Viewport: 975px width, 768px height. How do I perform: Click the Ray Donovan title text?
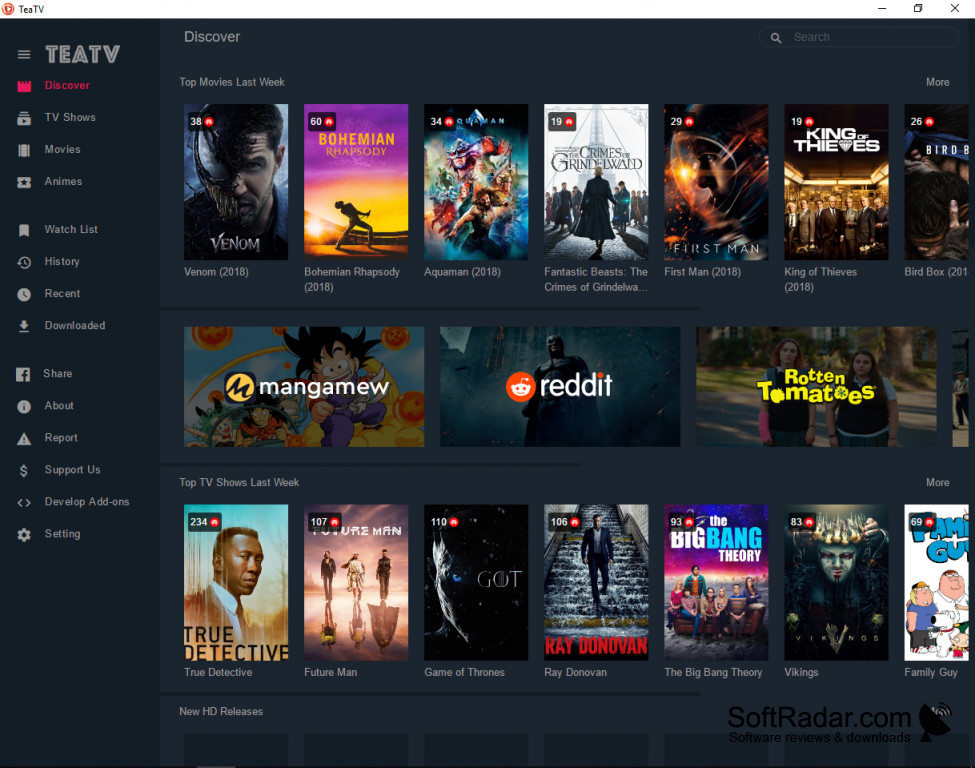point(576,672)
